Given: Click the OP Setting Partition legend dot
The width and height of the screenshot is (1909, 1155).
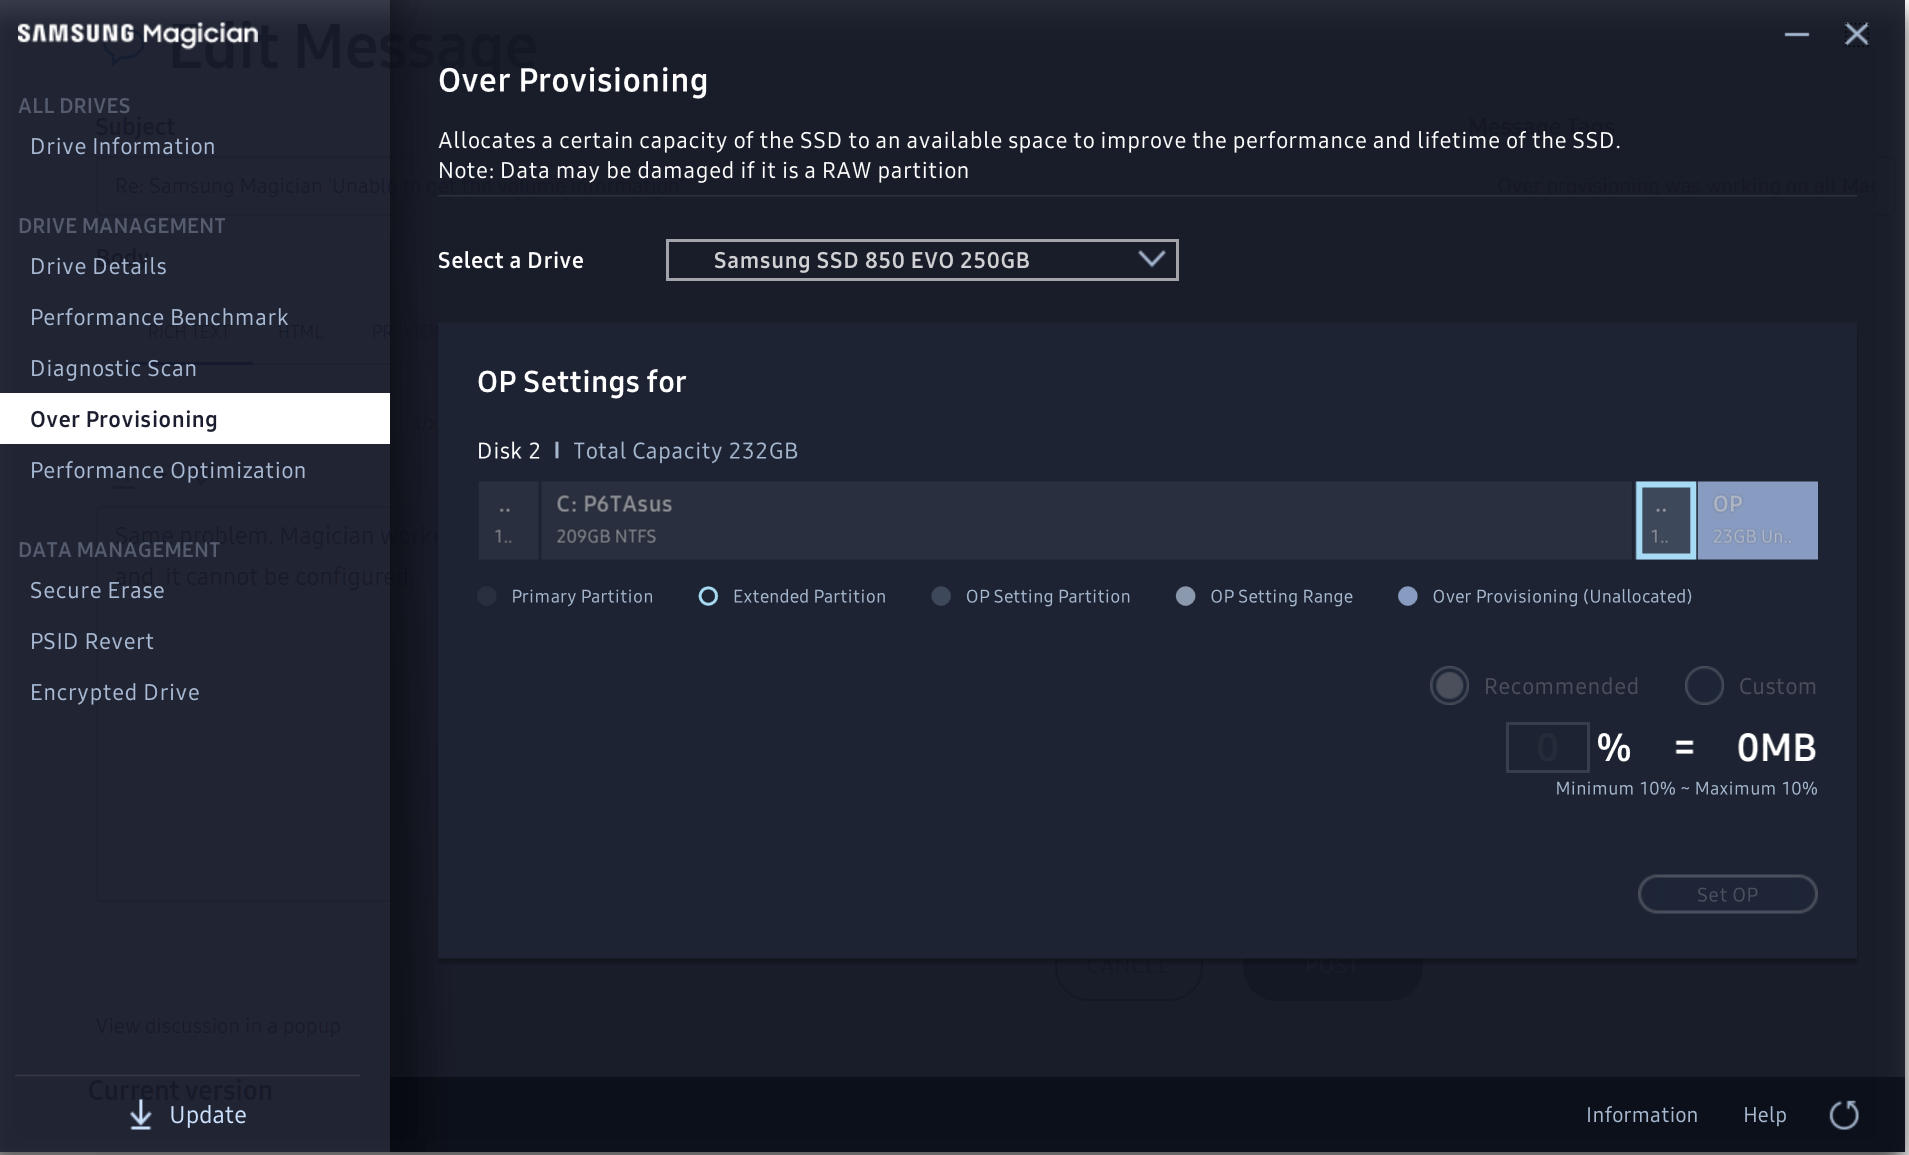Looking at the screenshot, I should 941,597.
